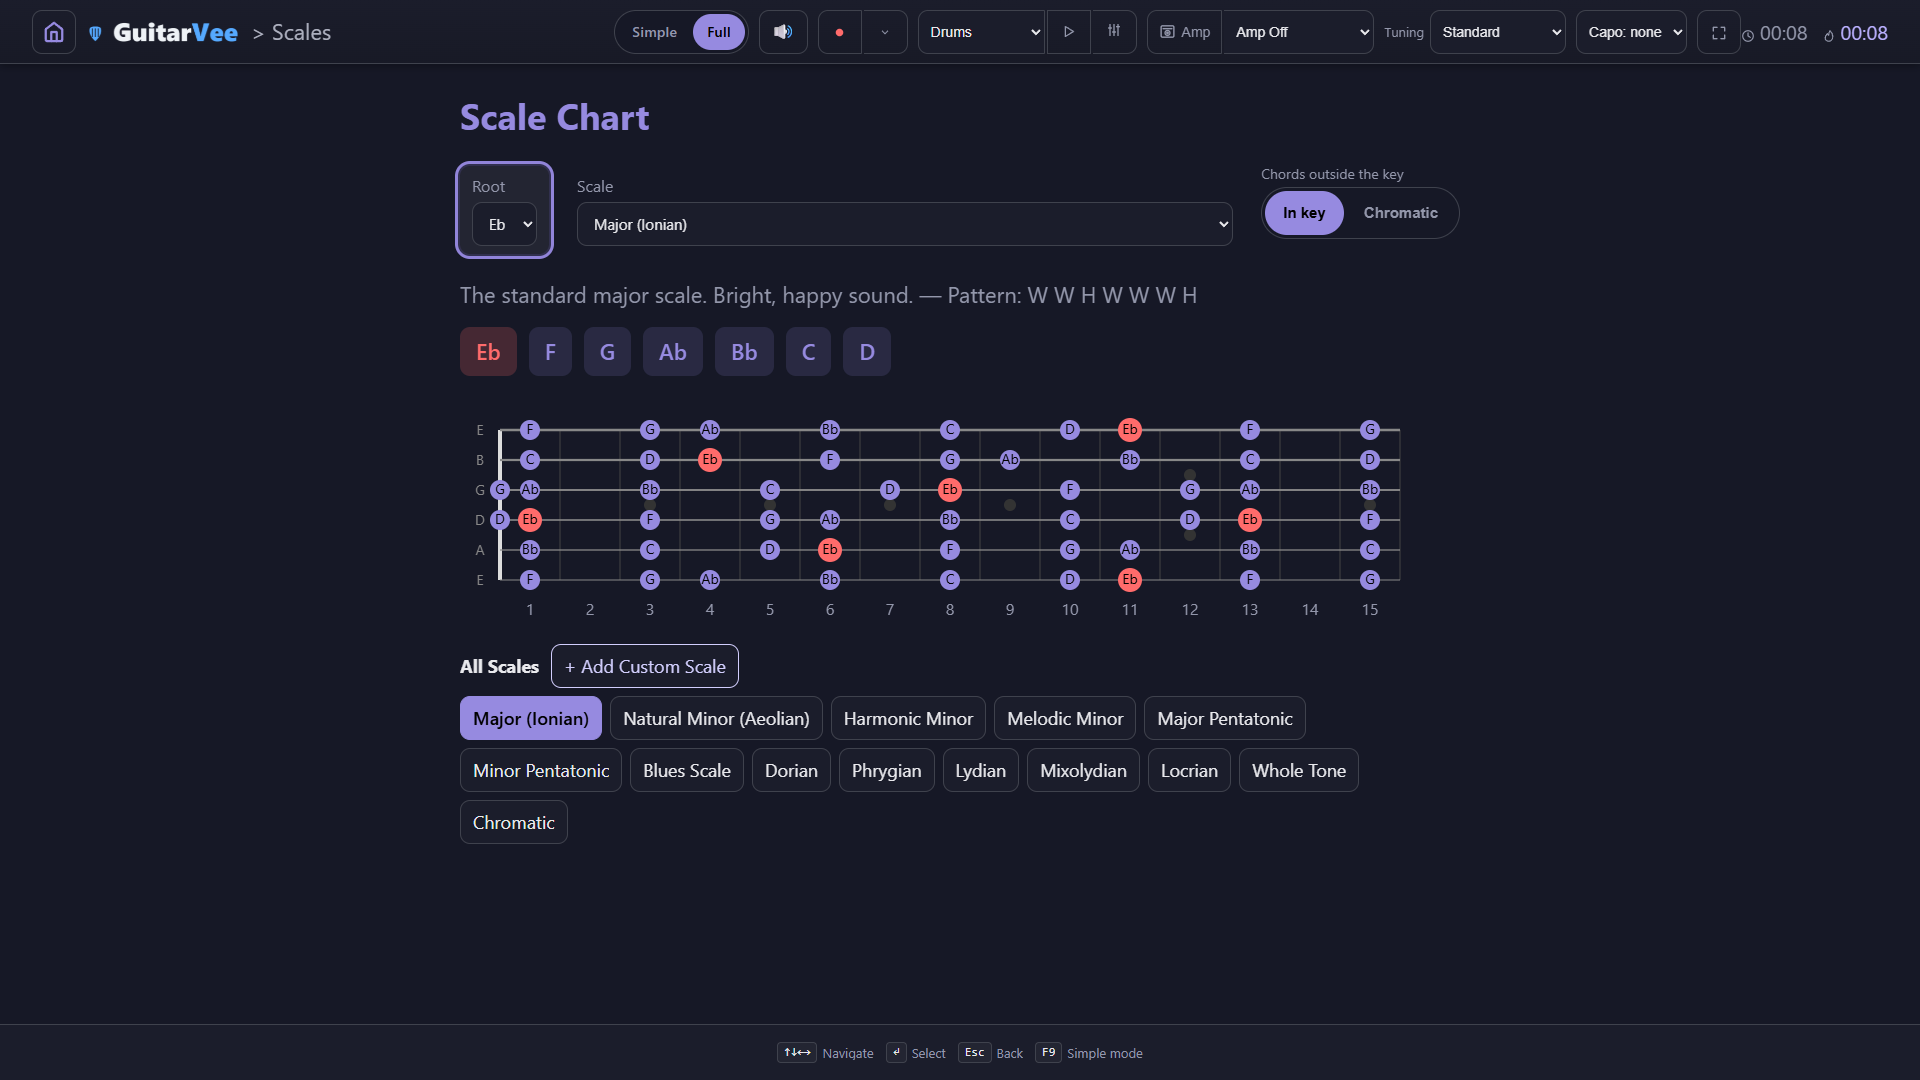Open the Drums dropdown
Screen dimensions: 1920x1080
click(x=982, y=32)
